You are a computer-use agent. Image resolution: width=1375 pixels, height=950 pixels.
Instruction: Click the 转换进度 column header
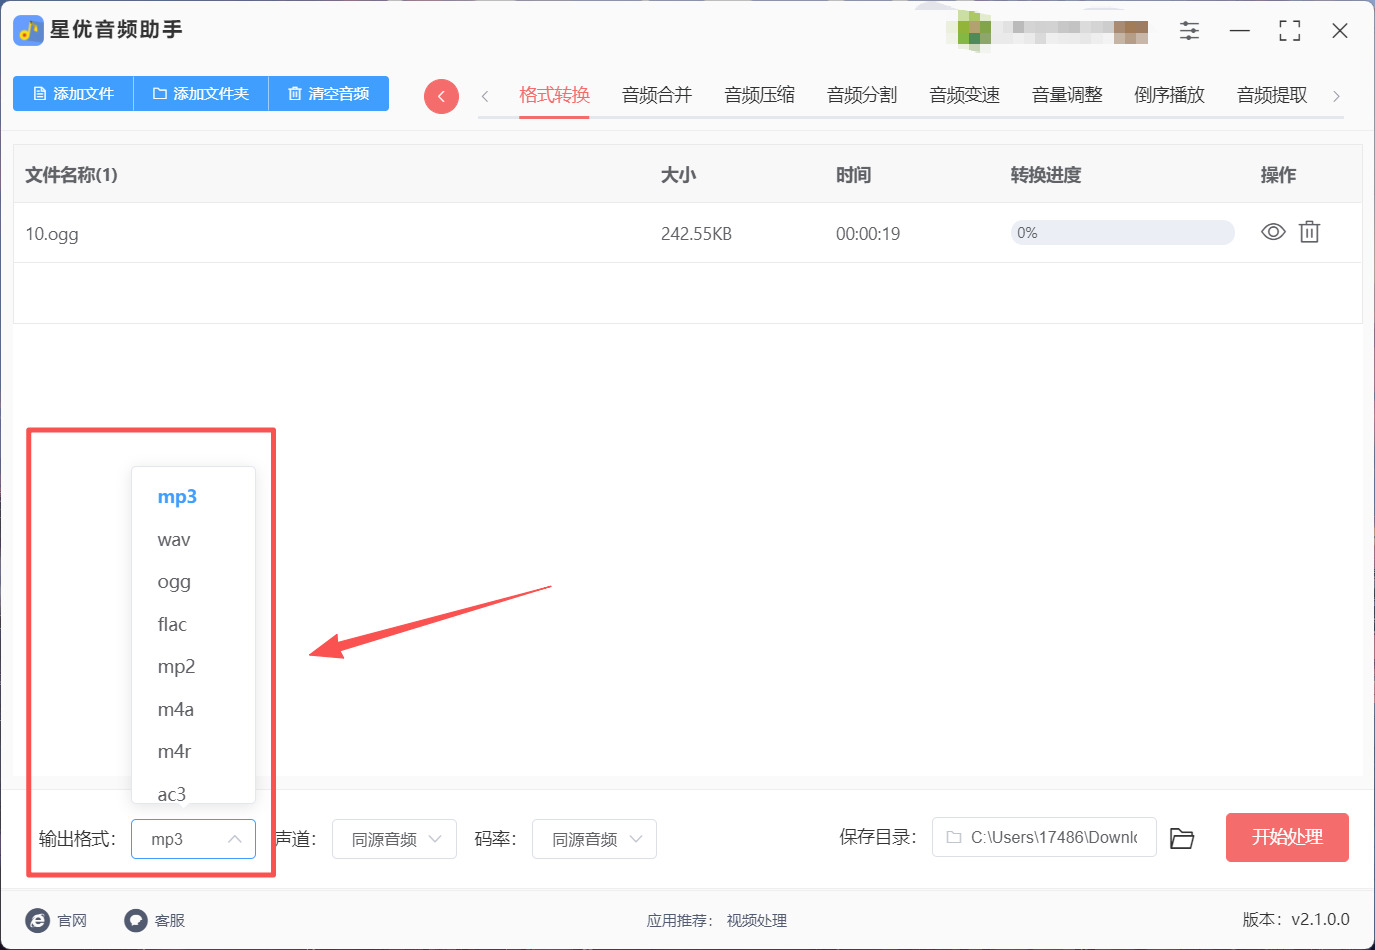(x=1046, y=175)
